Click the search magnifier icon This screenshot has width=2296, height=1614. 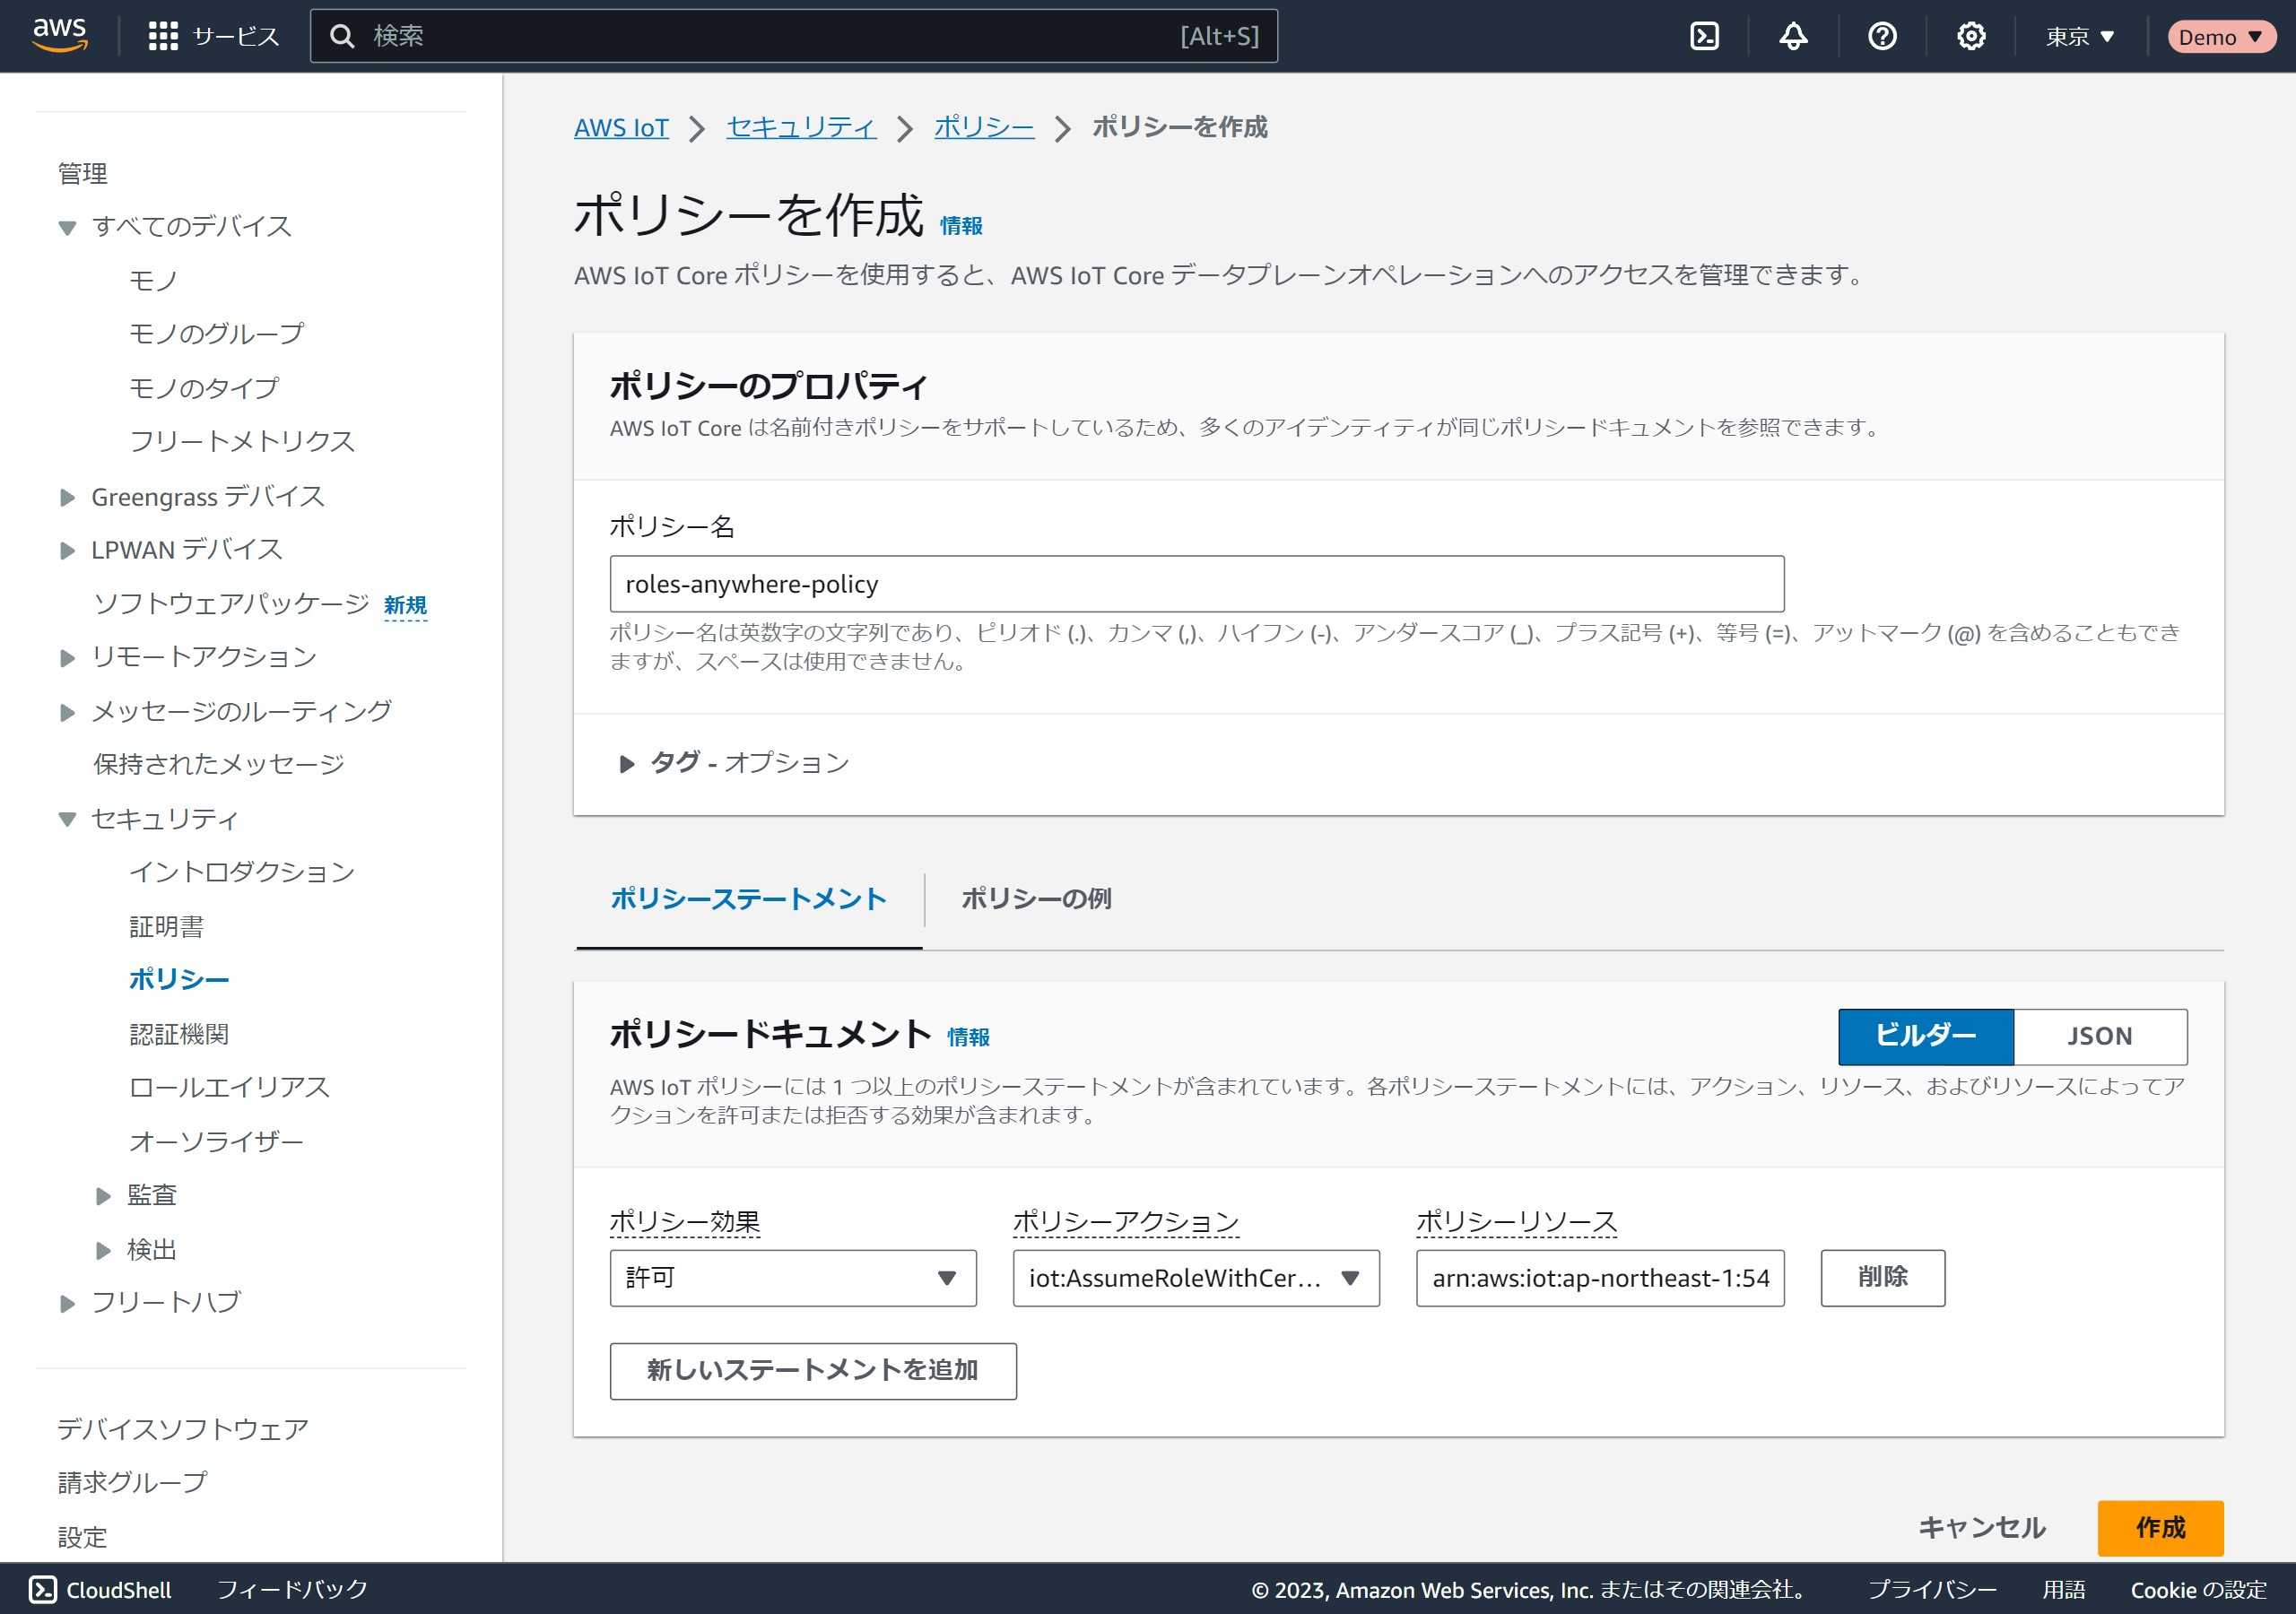342,37
